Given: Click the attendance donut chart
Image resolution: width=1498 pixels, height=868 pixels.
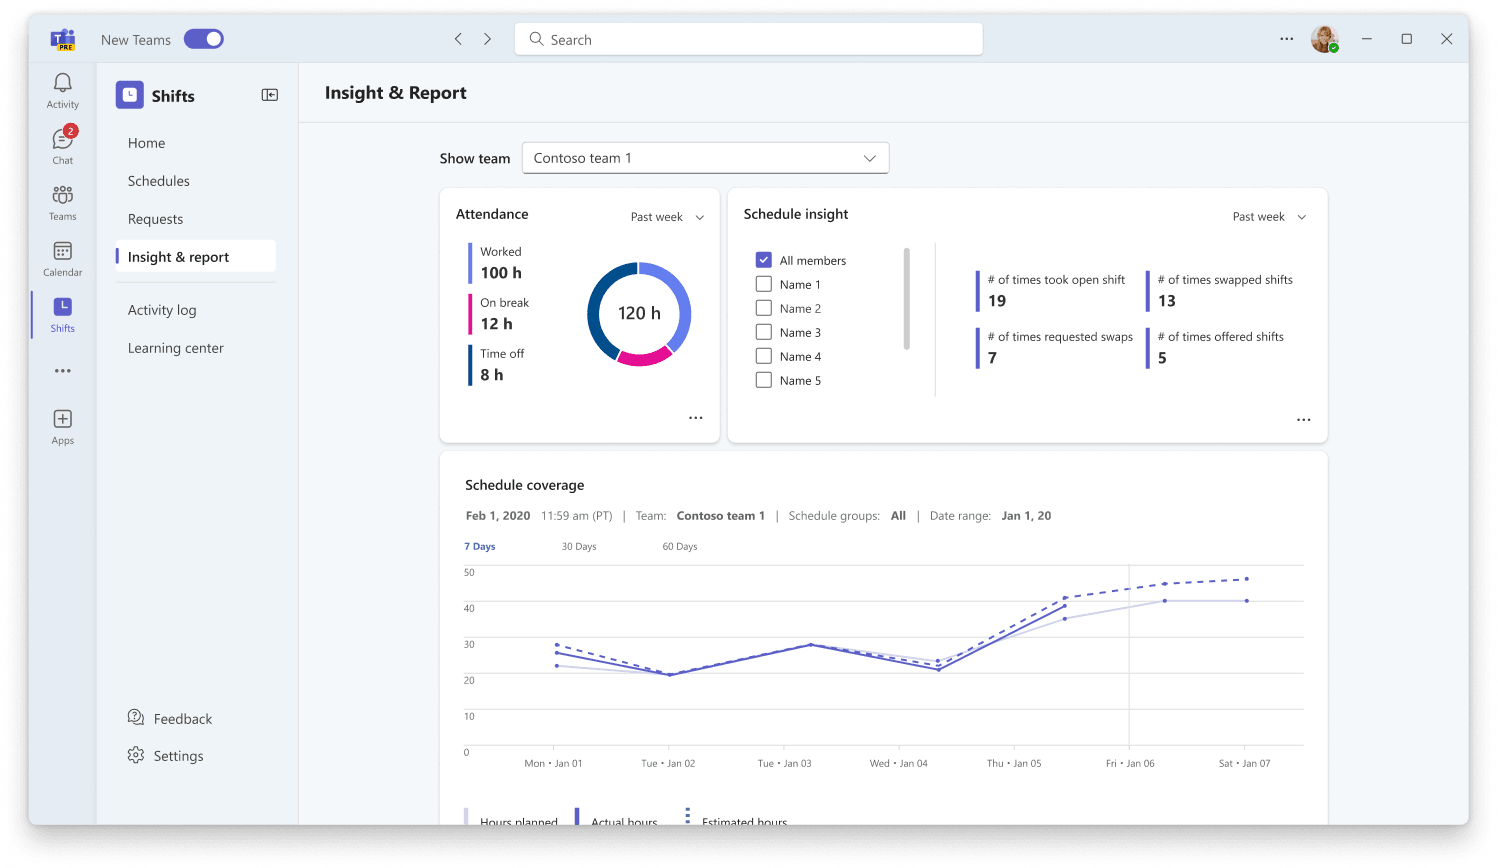Looking at the screenshot, I should point(639,314).
